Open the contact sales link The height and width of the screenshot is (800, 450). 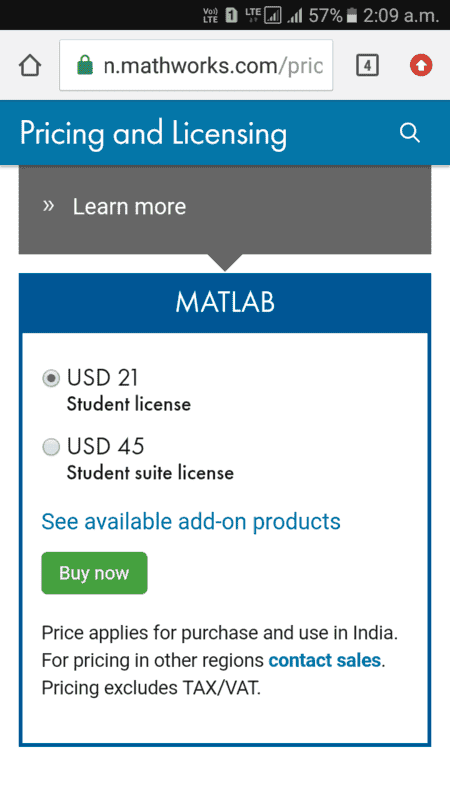pos(324,660)
